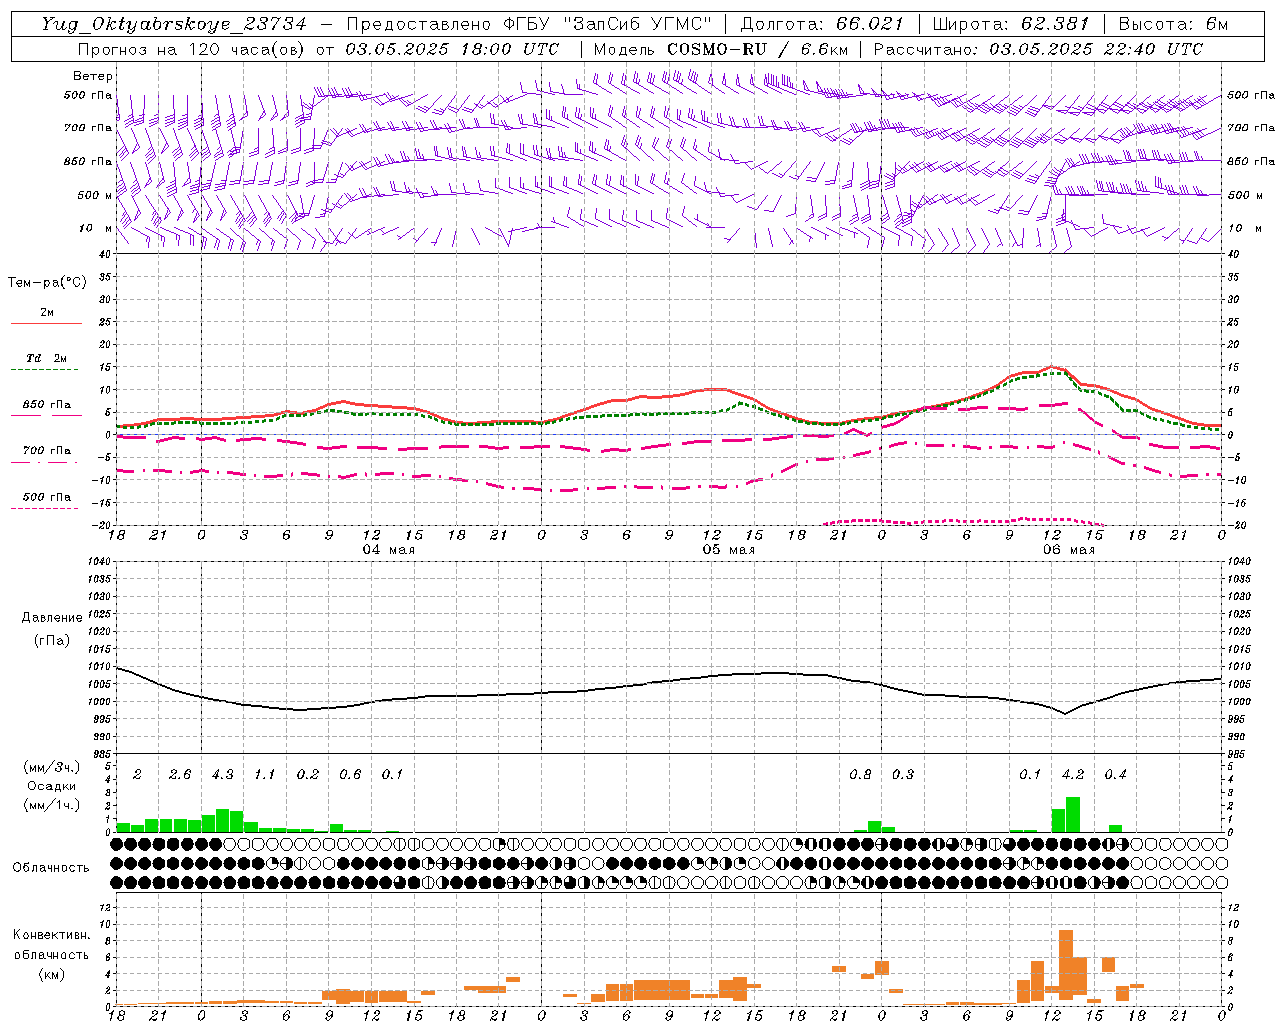Click the (мм/3ч.) units label
The image size is (1280, 1024).
click(52, 767)
